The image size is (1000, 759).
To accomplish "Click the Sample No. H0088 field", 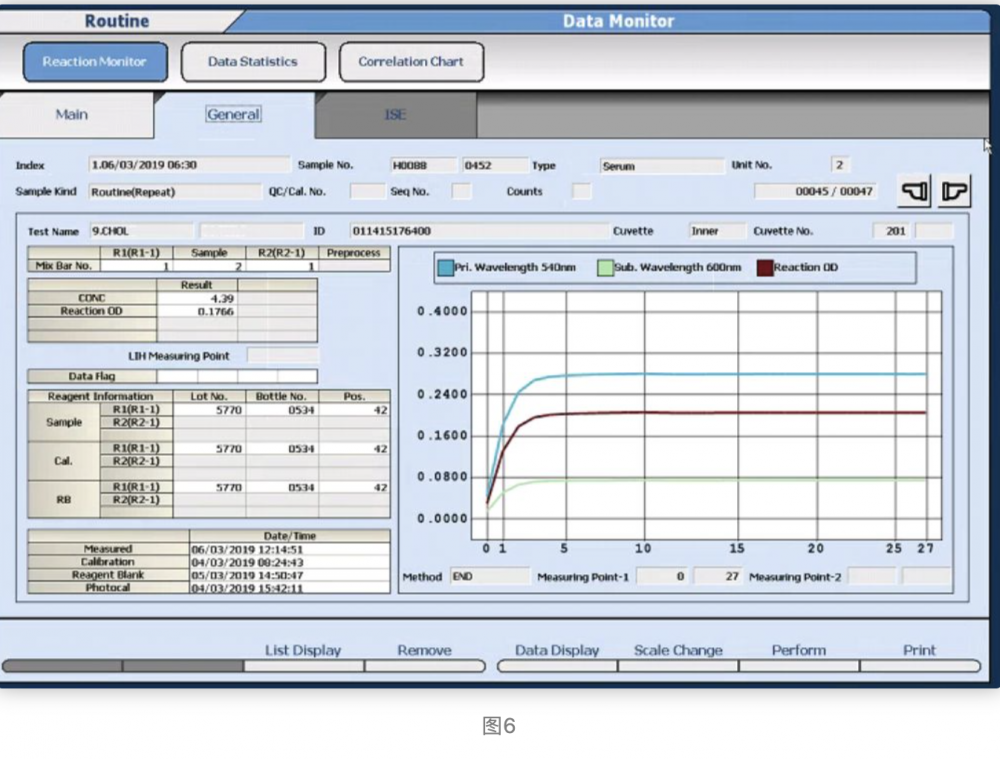I will point(423,166).
